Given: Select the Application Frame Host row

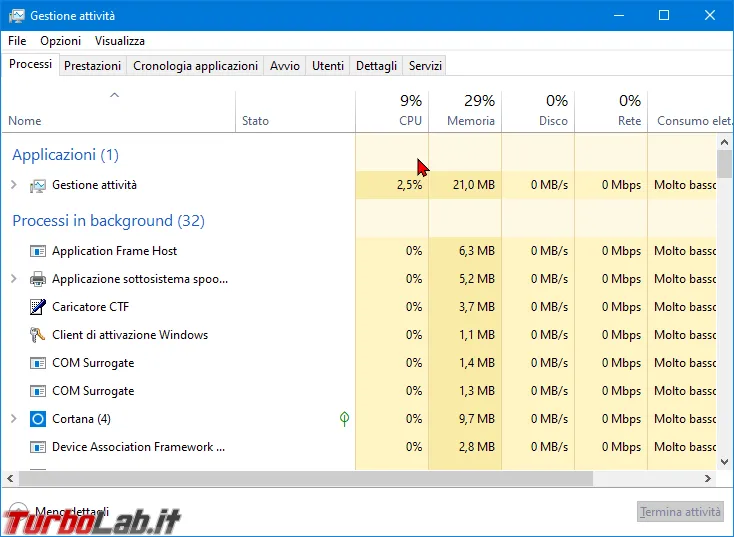Looking at the screenshot, I should point(359,251).
